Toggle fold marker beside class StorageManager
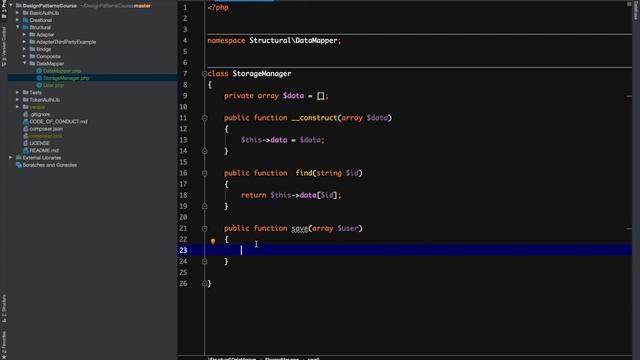 [204, 74]
